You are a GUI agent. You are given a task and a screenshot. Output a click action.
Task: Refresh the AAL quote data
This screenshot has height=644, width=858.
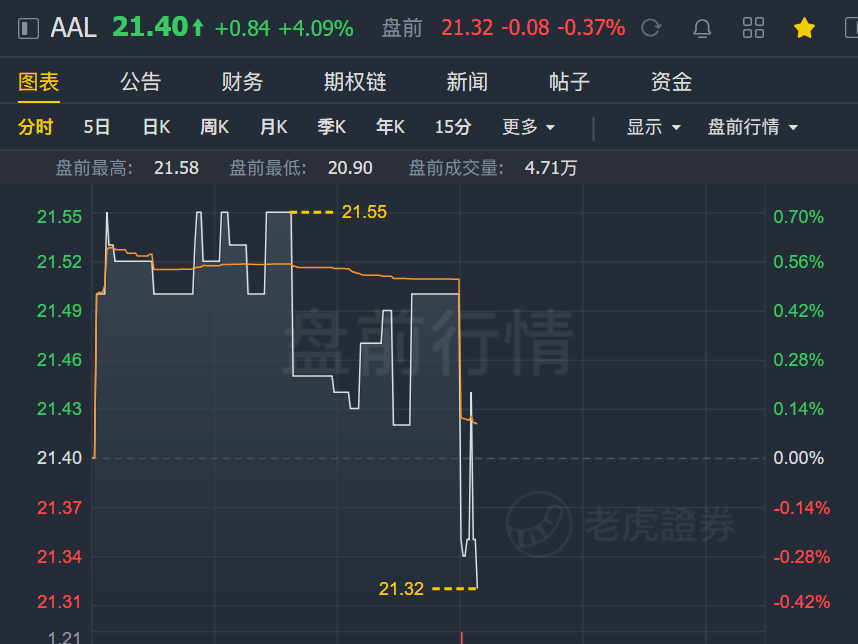(x=651, y=28)
